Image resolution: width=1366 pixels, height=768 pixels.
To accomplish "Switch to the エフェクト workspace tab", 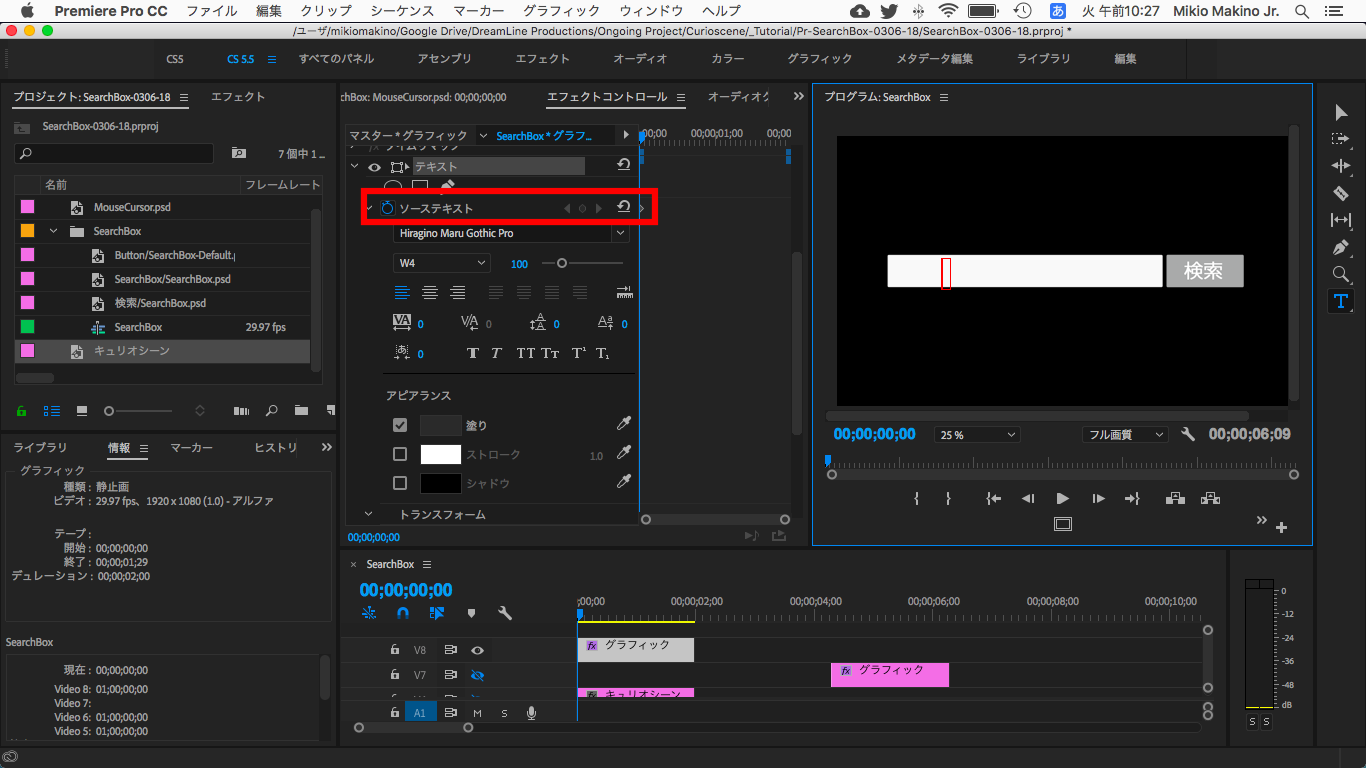I will [x=542, y=59].
